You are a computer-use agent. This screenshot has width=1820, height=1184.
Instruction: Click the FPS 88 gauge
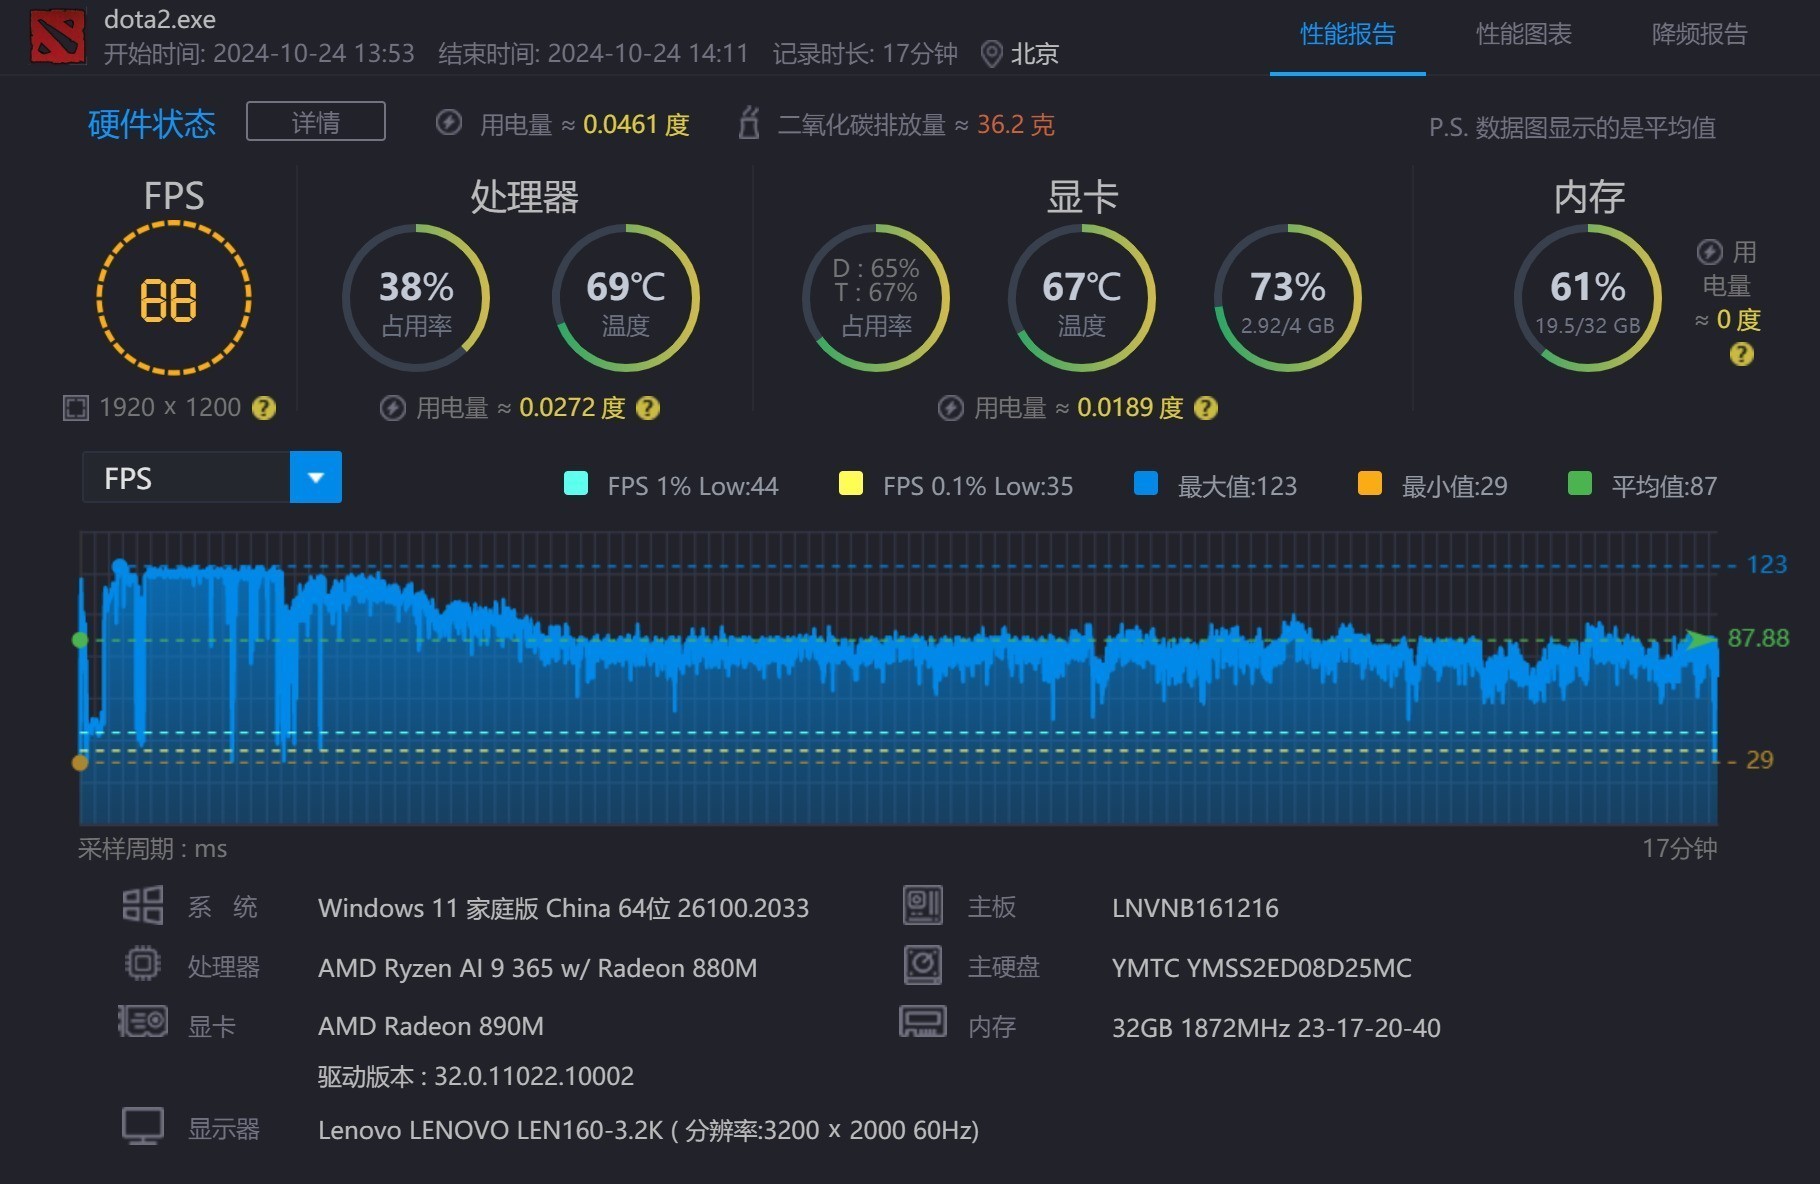point(174,298)
